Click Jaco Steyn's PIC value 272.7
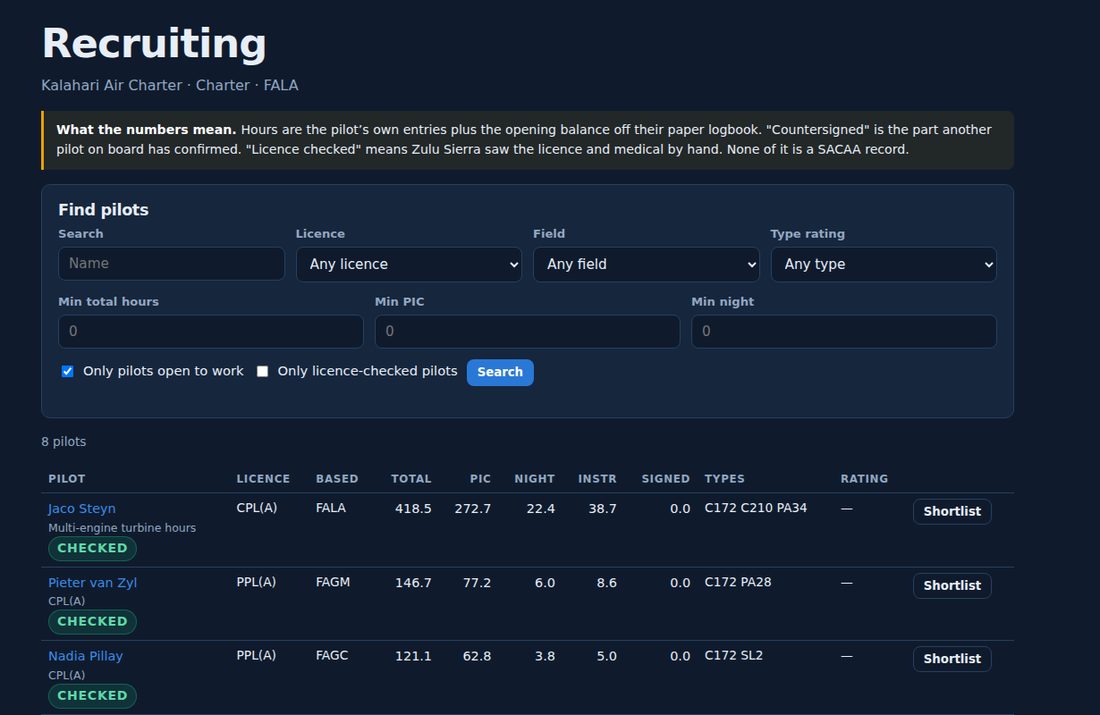The image size is (1100, 715). pyautogui.click(x=473, y=509)
